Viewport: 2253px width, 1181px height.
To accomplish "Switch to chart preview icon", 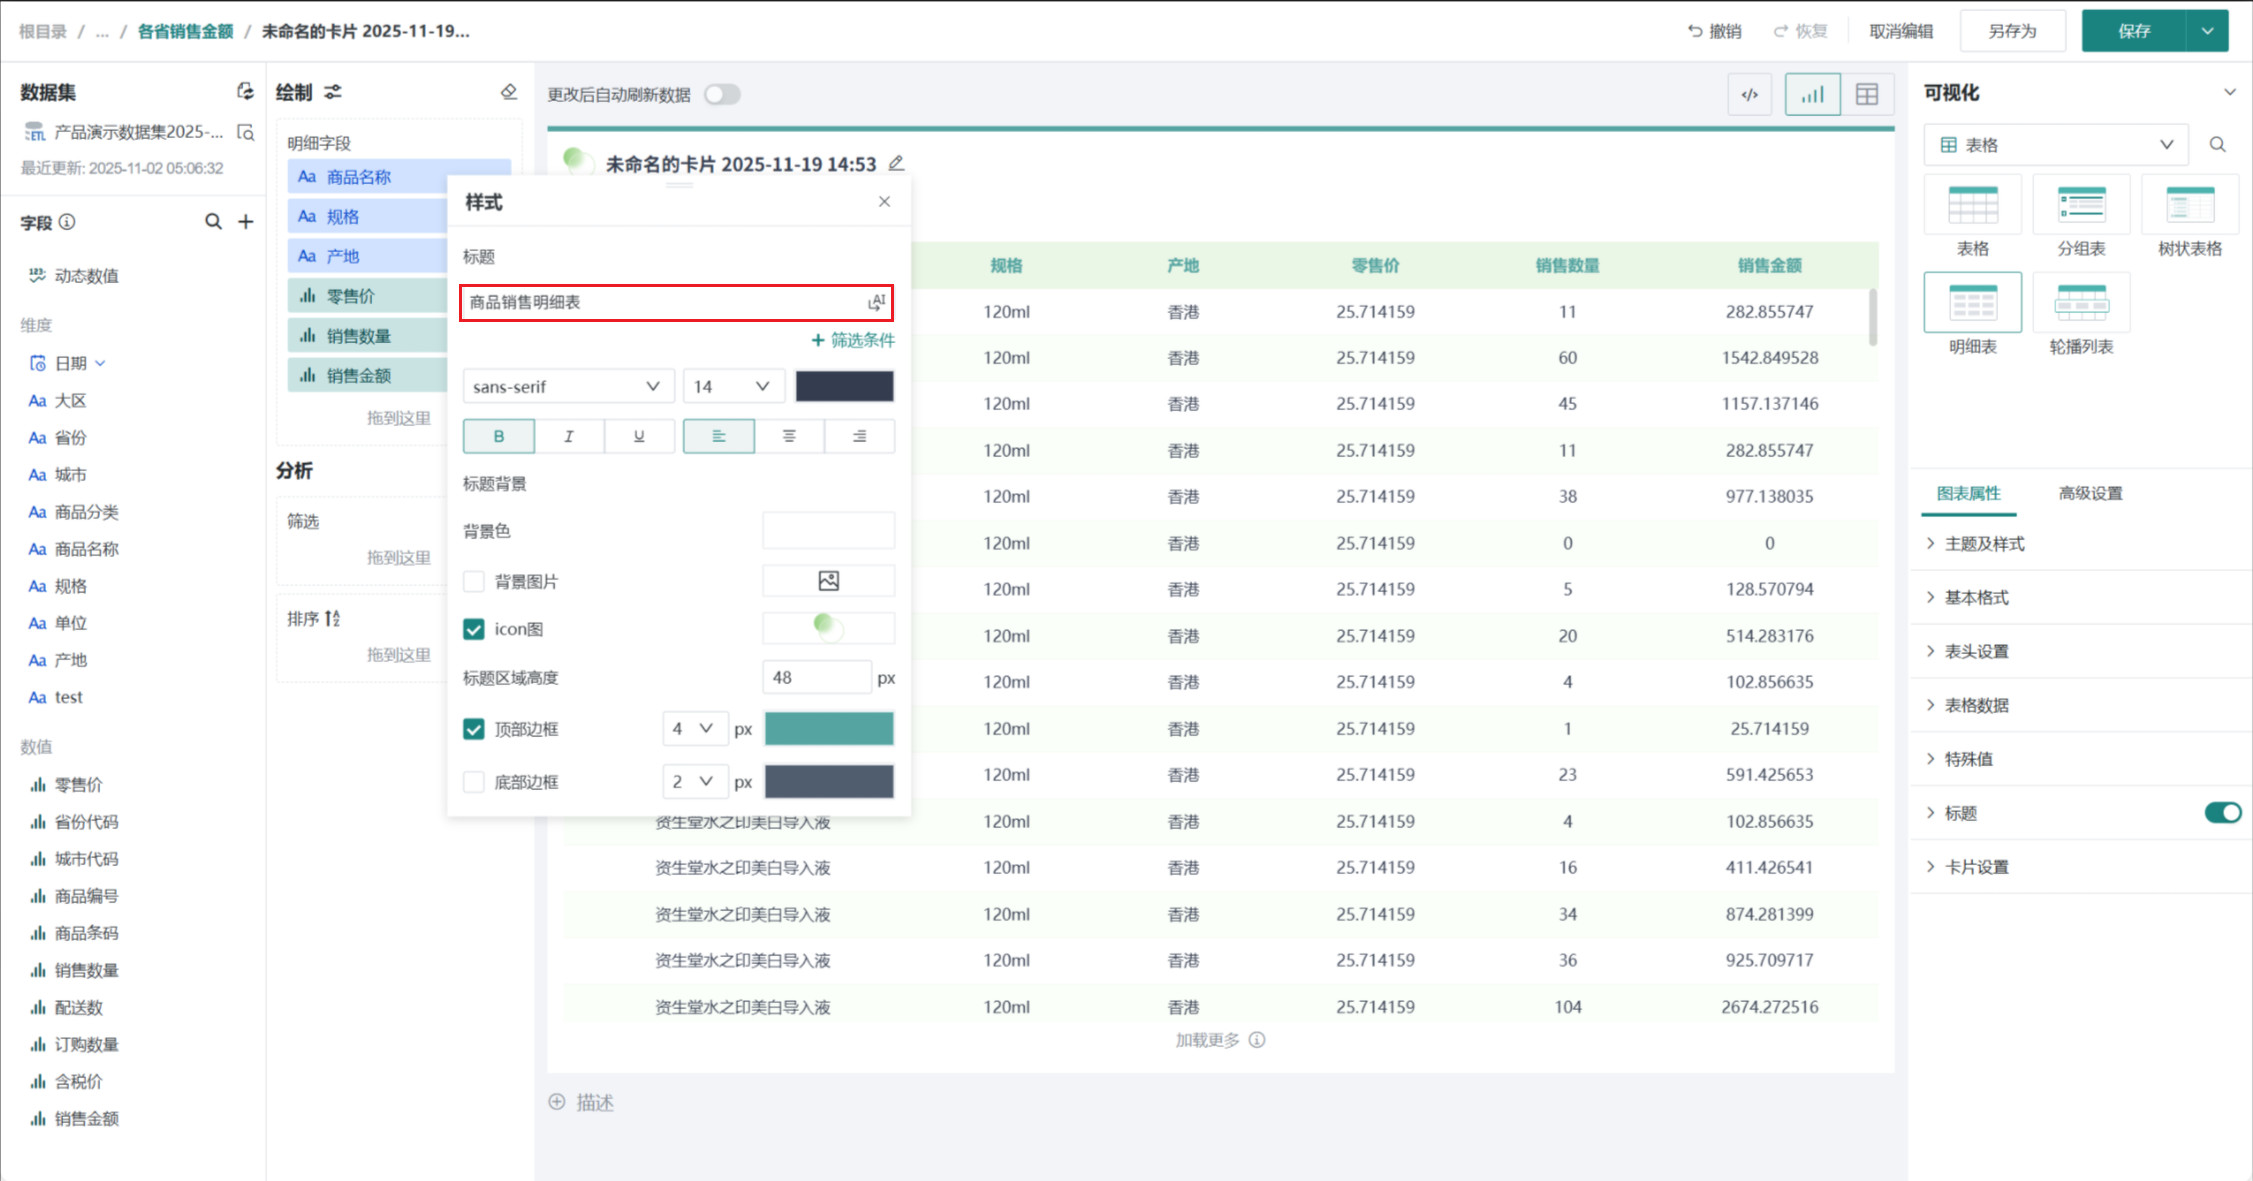I will click(x=1812, y=95).
